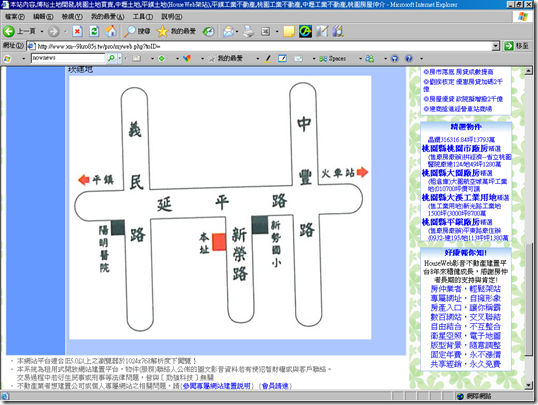The width and height of the screenshot is (538, 405).
Task: Click the MSN butterfly icon
Action: click(x=187, y=58)
